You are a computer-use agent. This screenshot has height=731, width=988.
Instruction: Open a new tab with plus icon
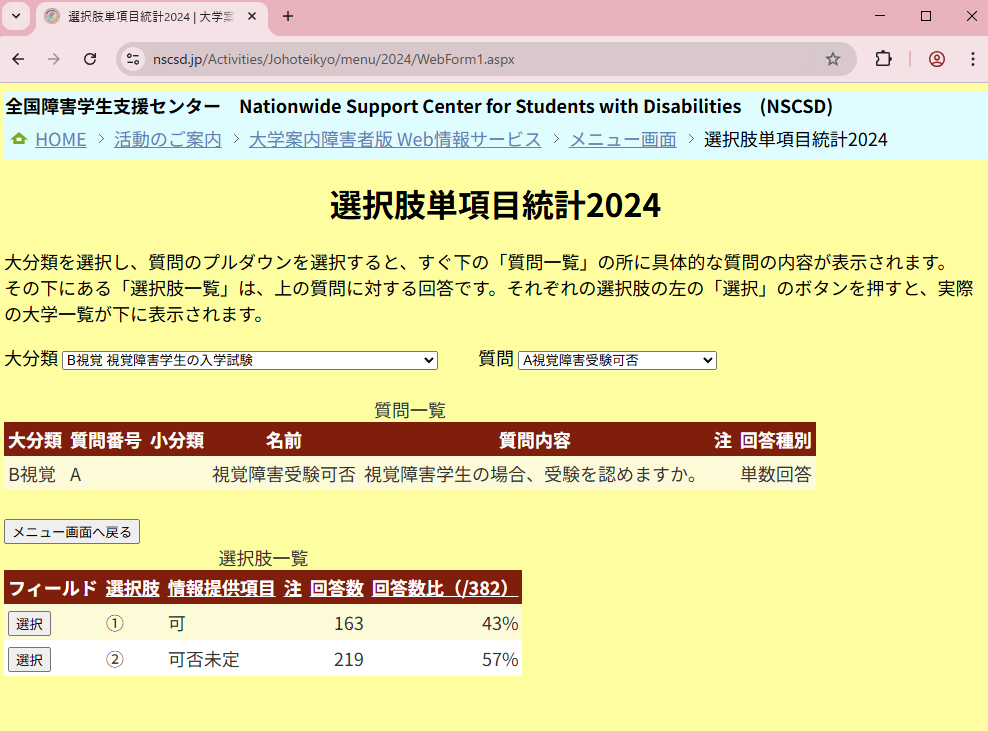point(288,16)
